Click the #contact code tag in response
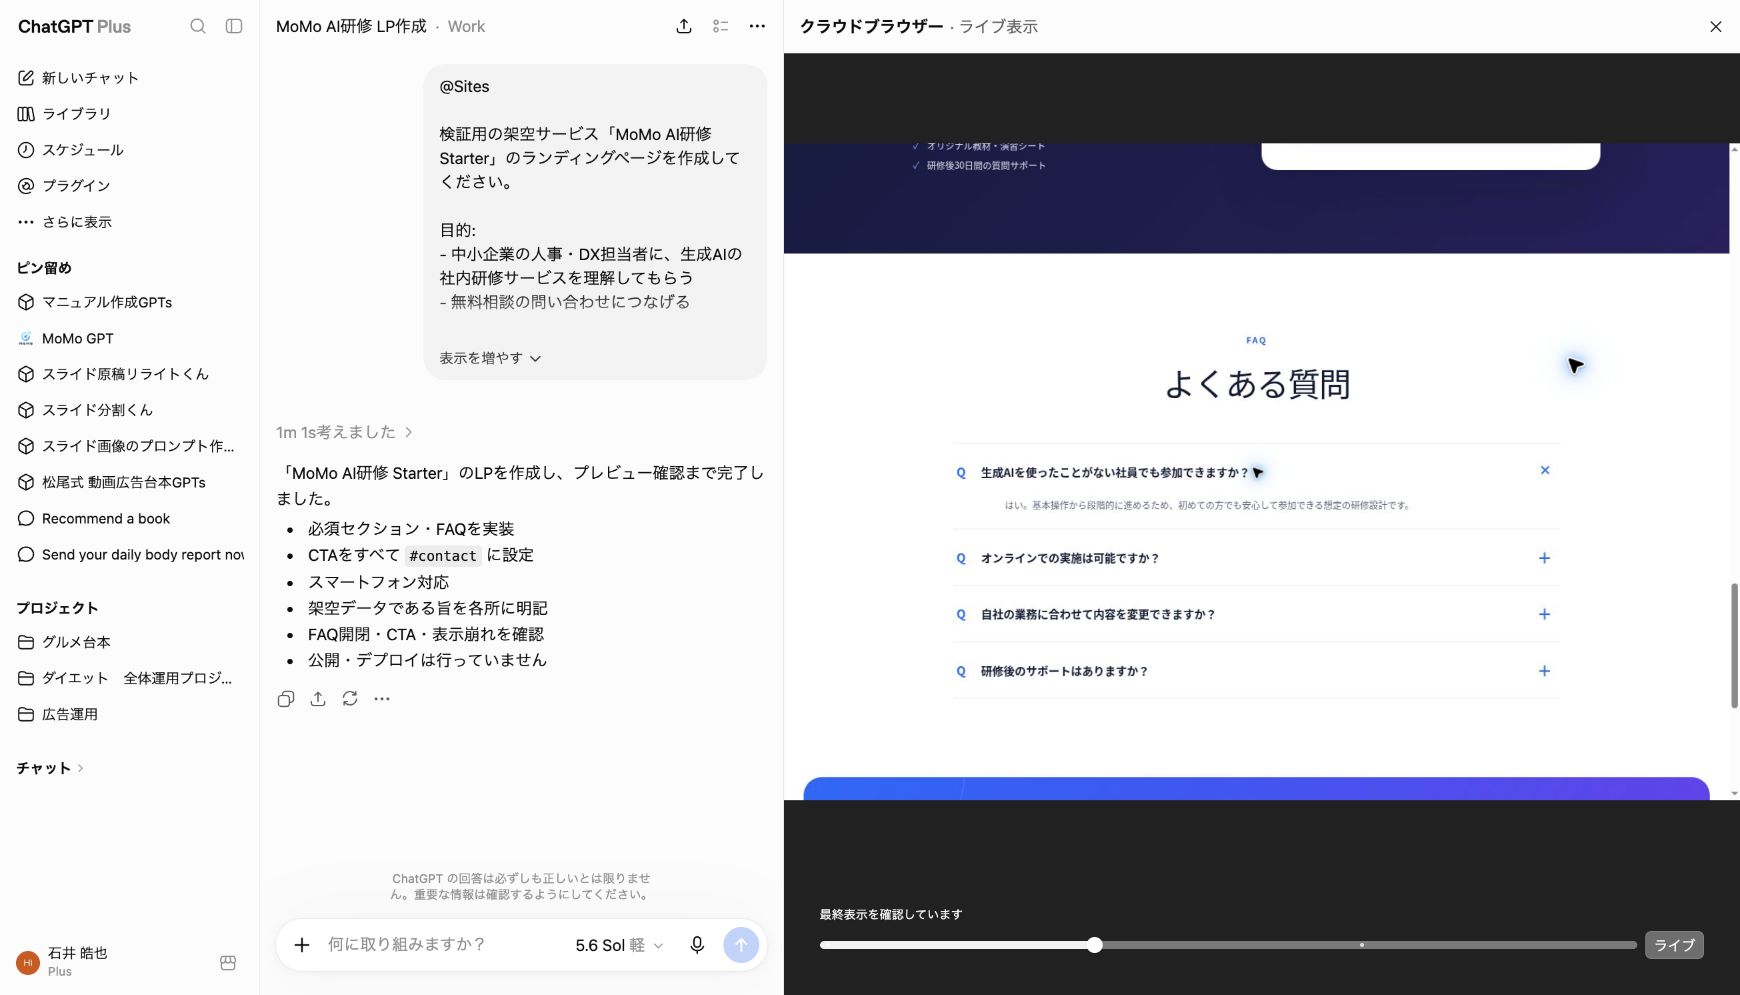The image size is (1740, 995). pos(443,556)
